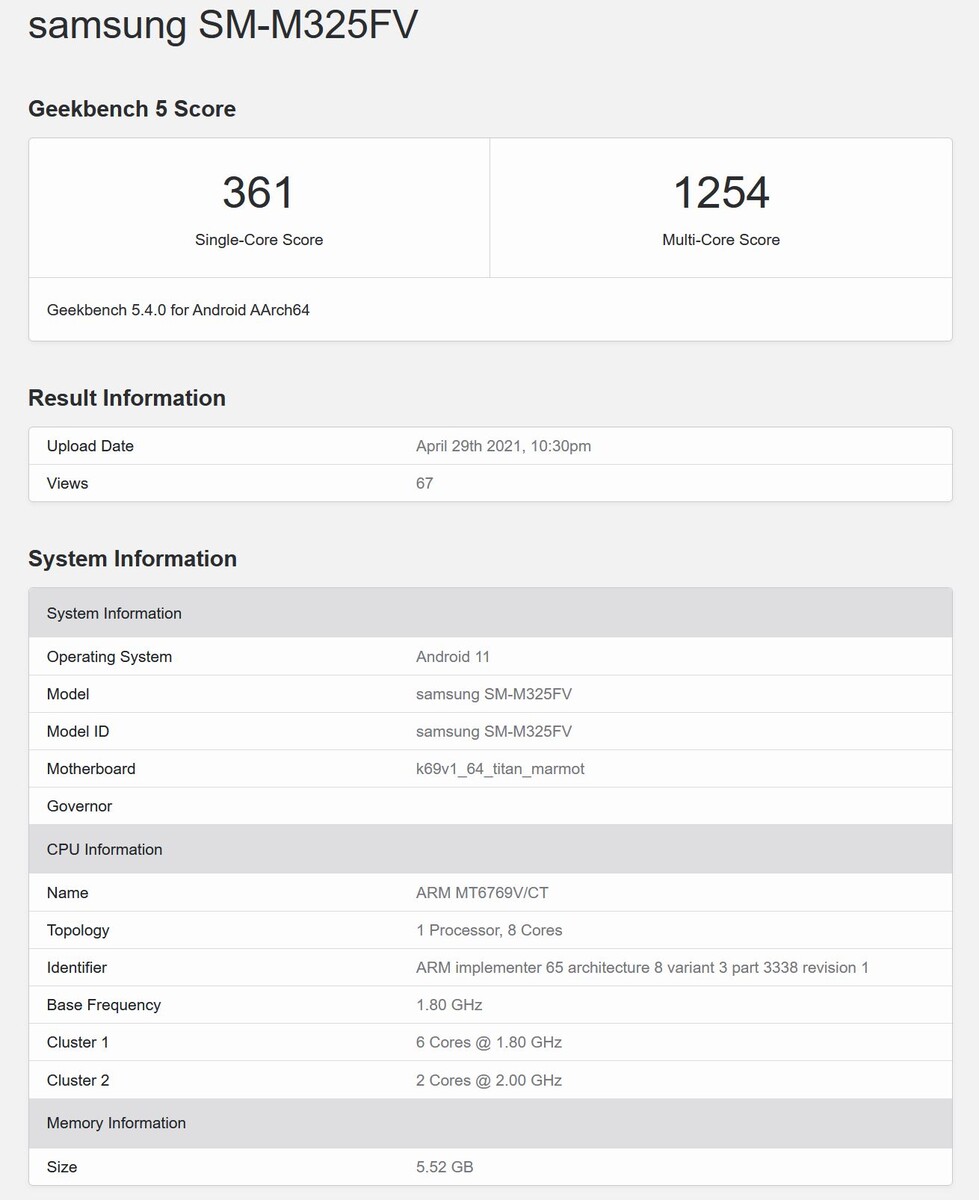Click the System Information heading

point(132,559)
